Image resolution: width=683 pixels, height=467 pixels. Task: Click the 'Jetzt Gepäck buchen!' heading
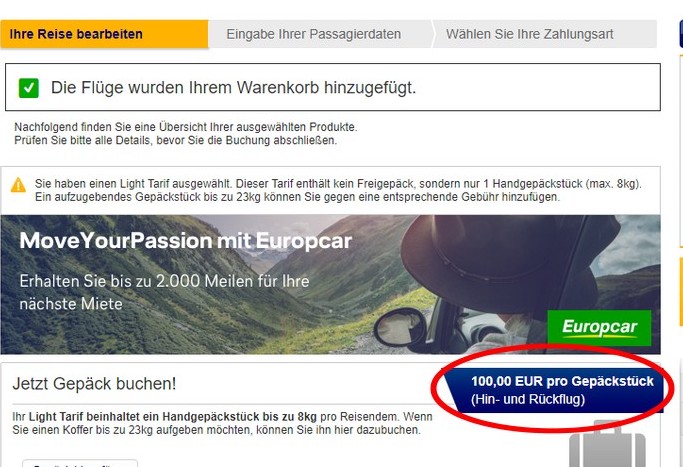tap(94, 384)
